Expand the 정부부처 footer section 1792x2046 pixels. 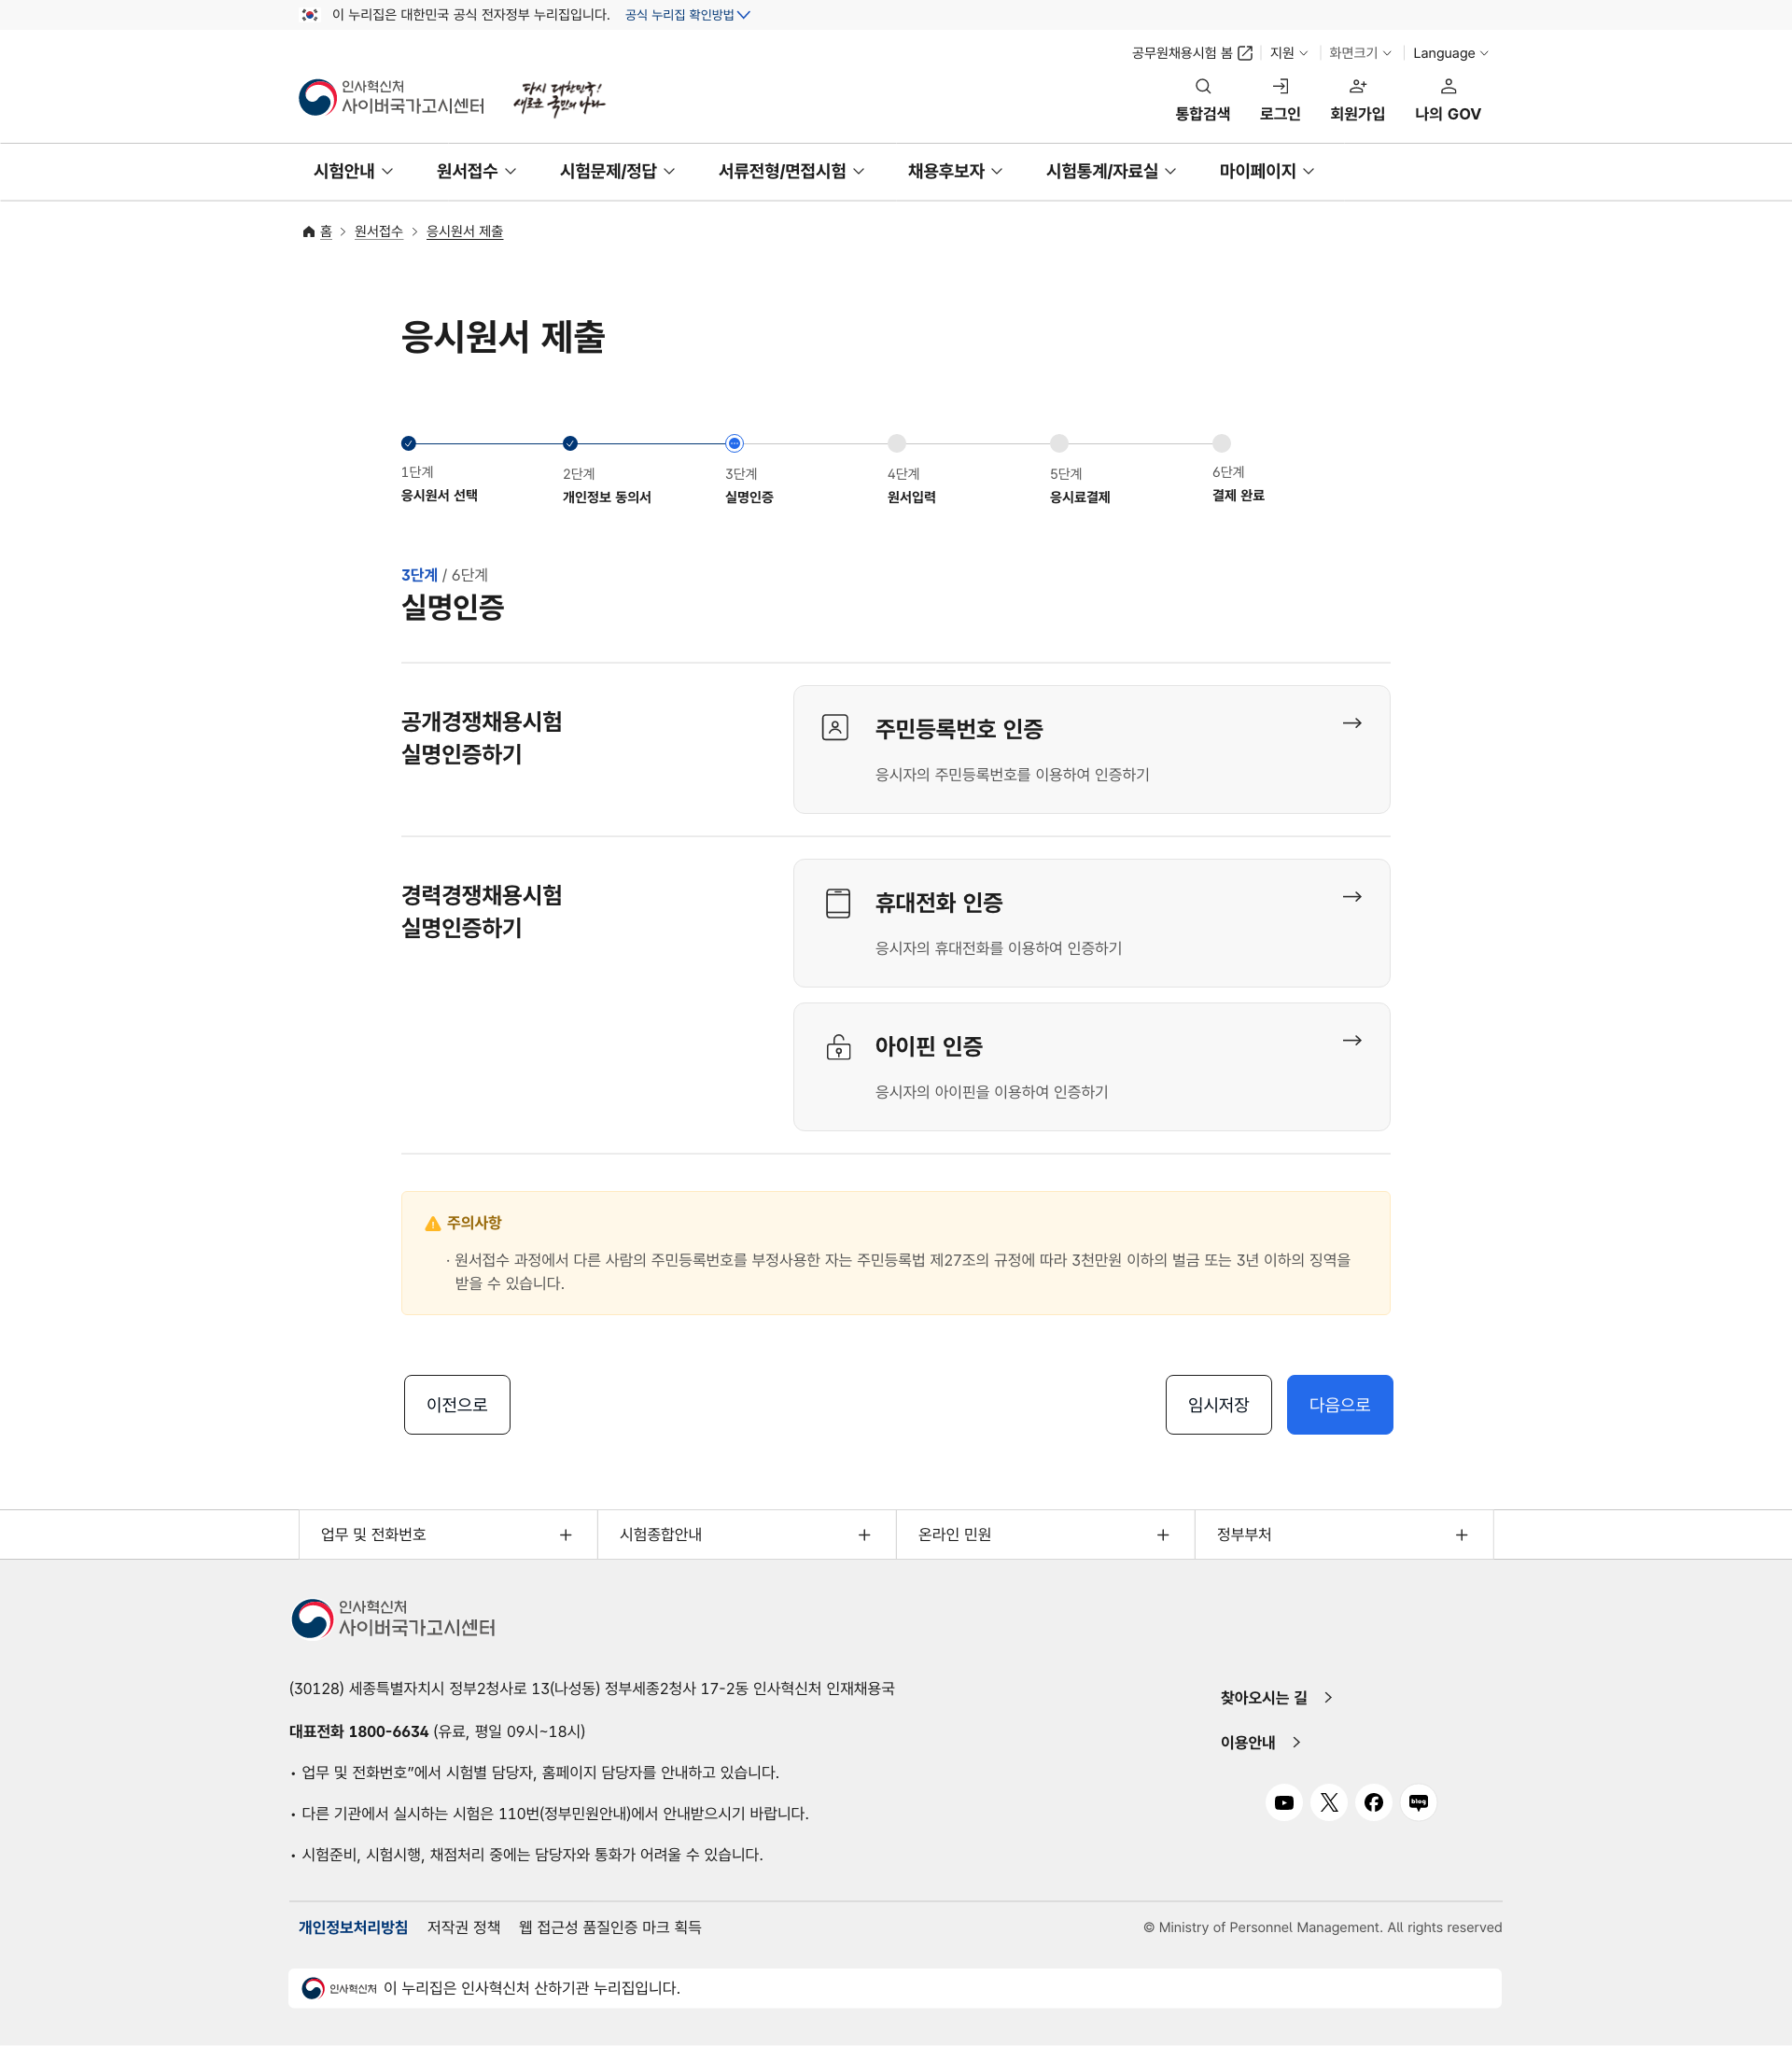pos(1343,1534)
